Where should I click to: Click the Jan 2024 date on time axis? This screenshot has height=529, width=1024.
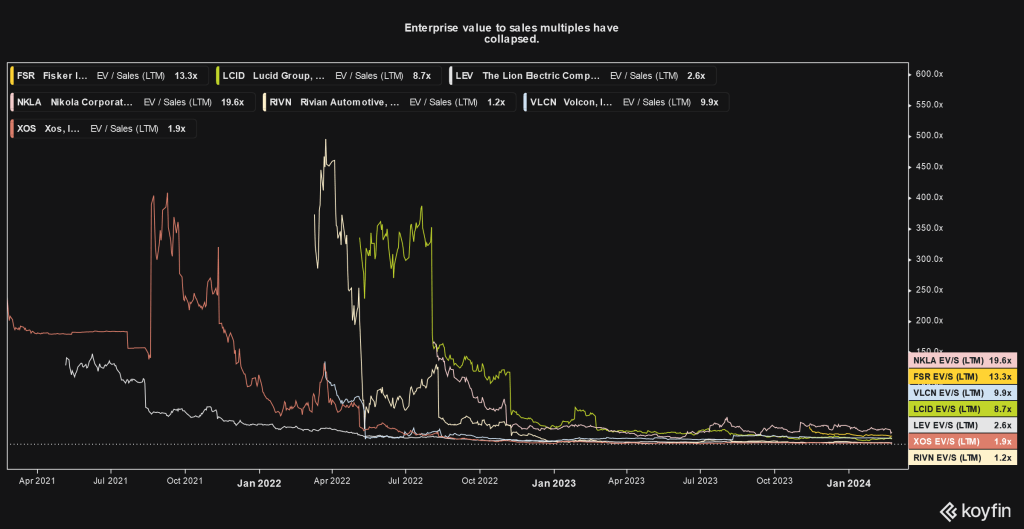(x=850, y=482)
